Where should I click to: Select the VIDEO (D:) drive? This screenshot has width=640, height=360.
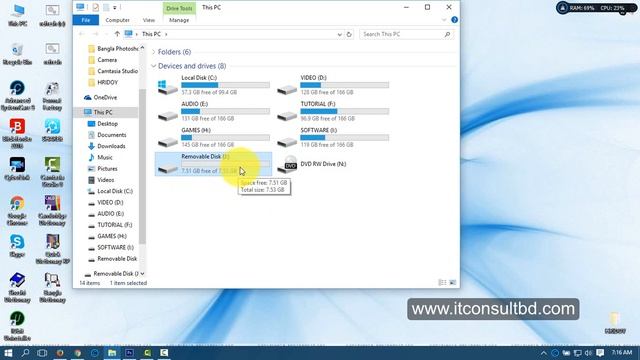click(x=333, y=85)
